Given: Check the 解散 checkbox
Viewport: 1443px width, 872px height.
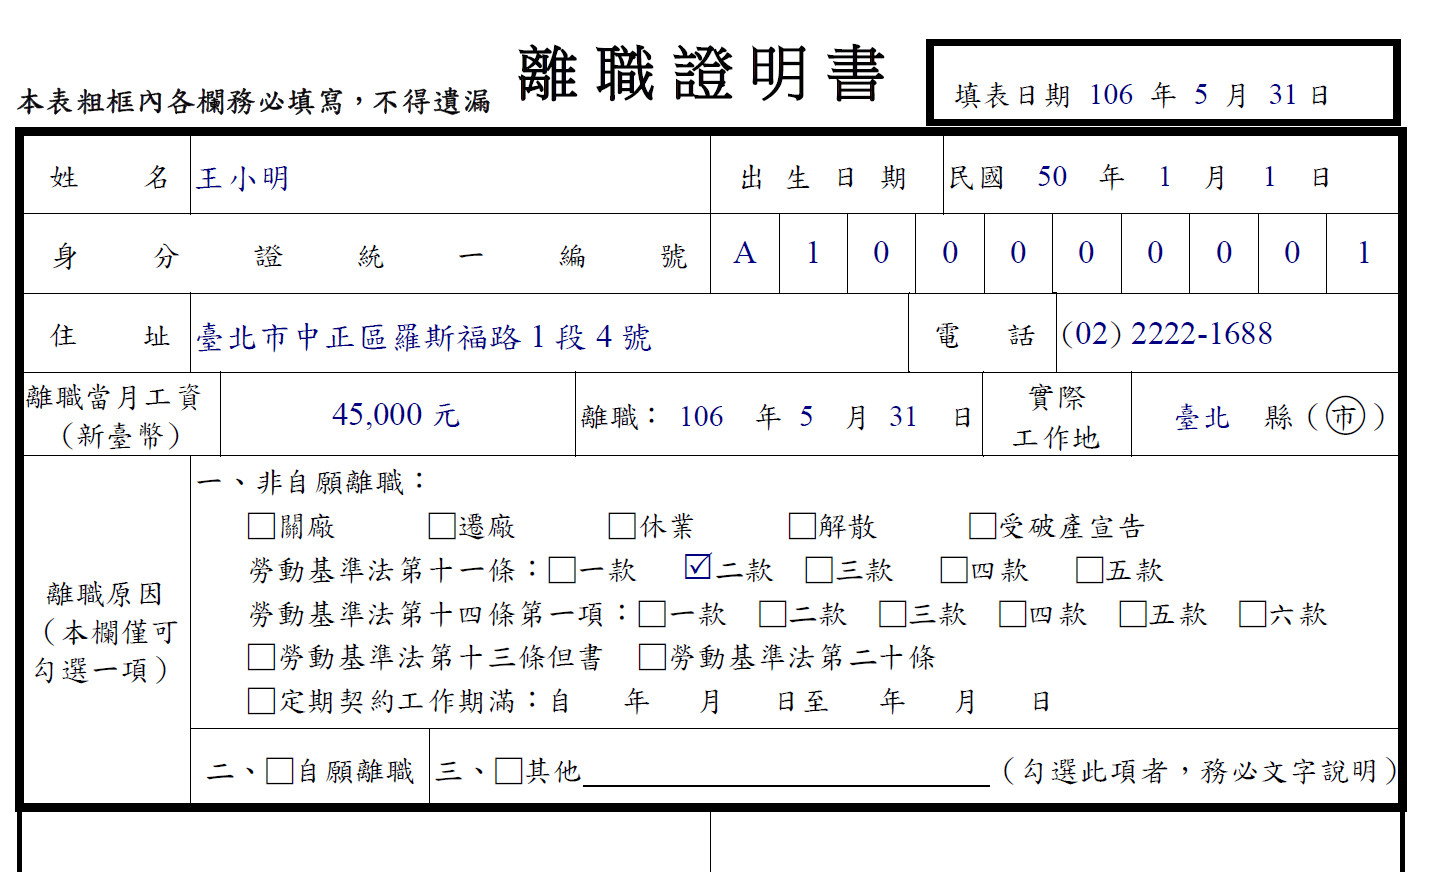Looking at the screenshot, I should pos(802,526).
